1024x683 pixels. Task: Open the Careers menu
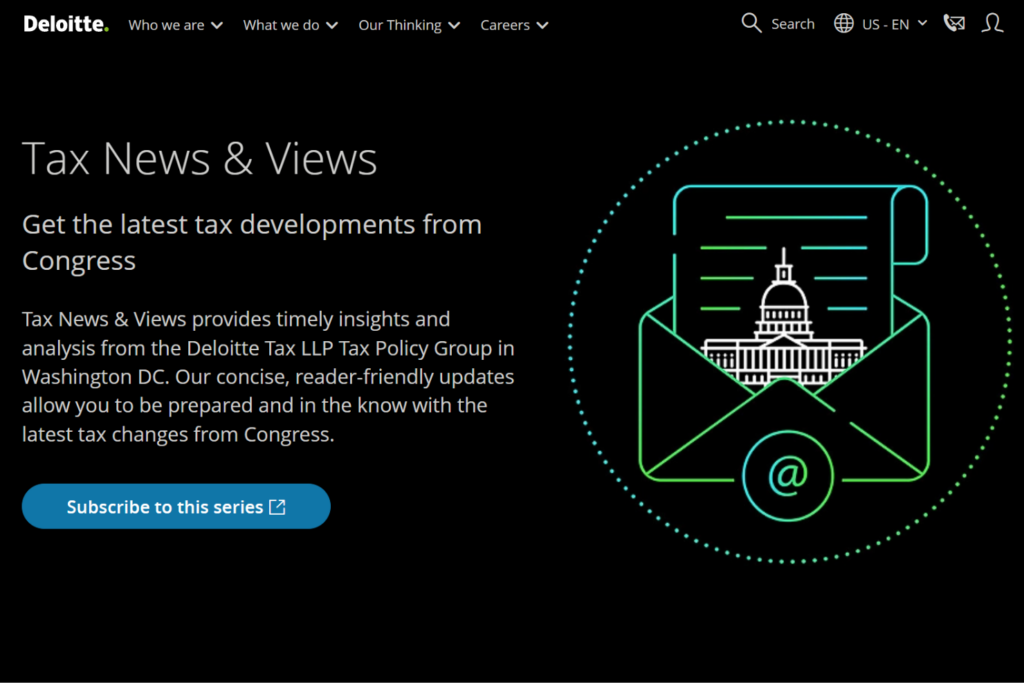[x=515, y=25]
